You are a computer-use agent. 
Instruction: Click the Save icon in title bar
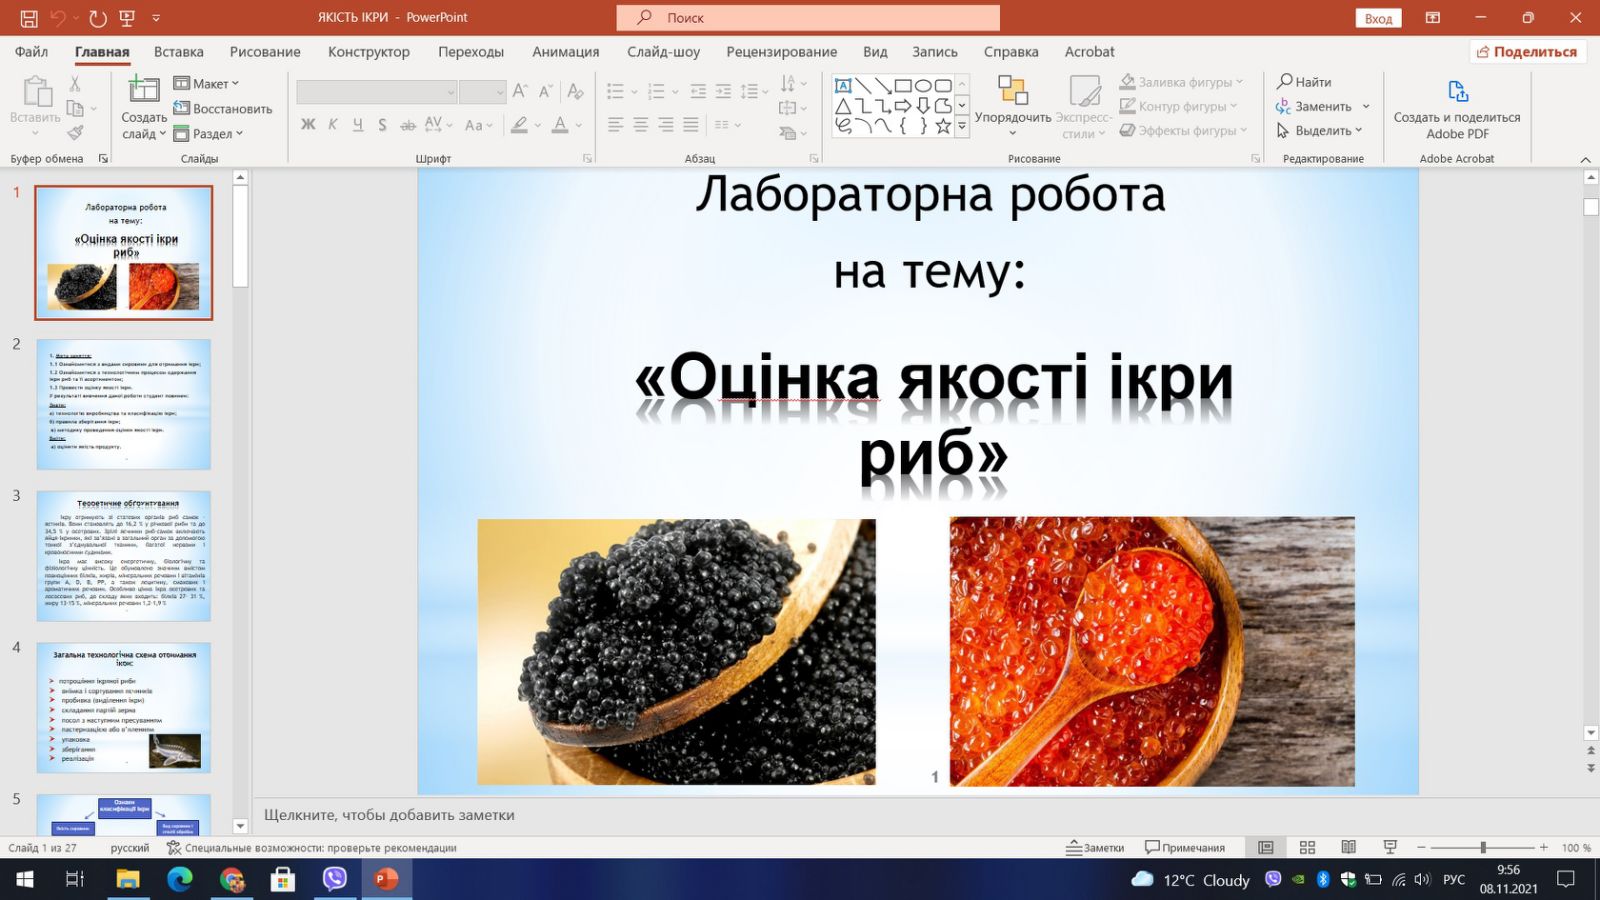click(x=29, y=18)
